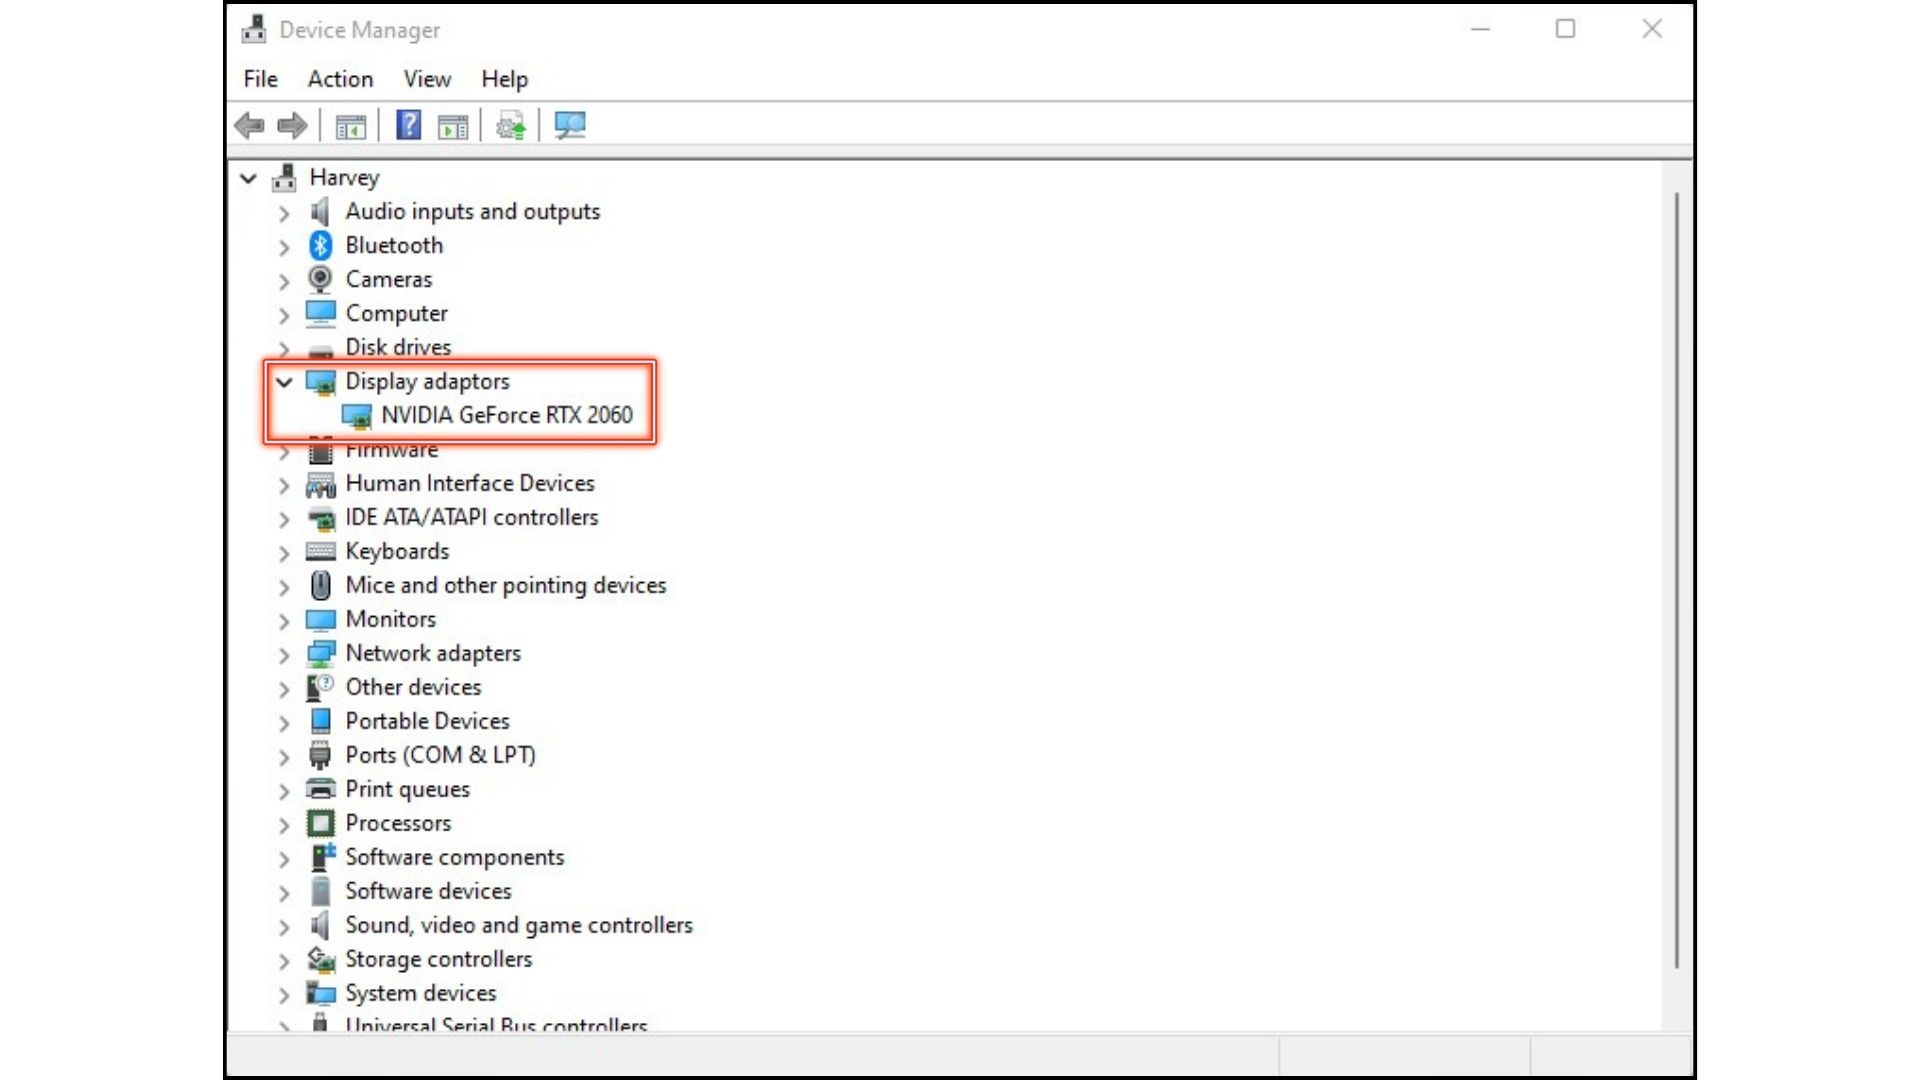Click the Cameras webcam icon
Viewport: 1920px width, 1080px height.
click(320, 279)
